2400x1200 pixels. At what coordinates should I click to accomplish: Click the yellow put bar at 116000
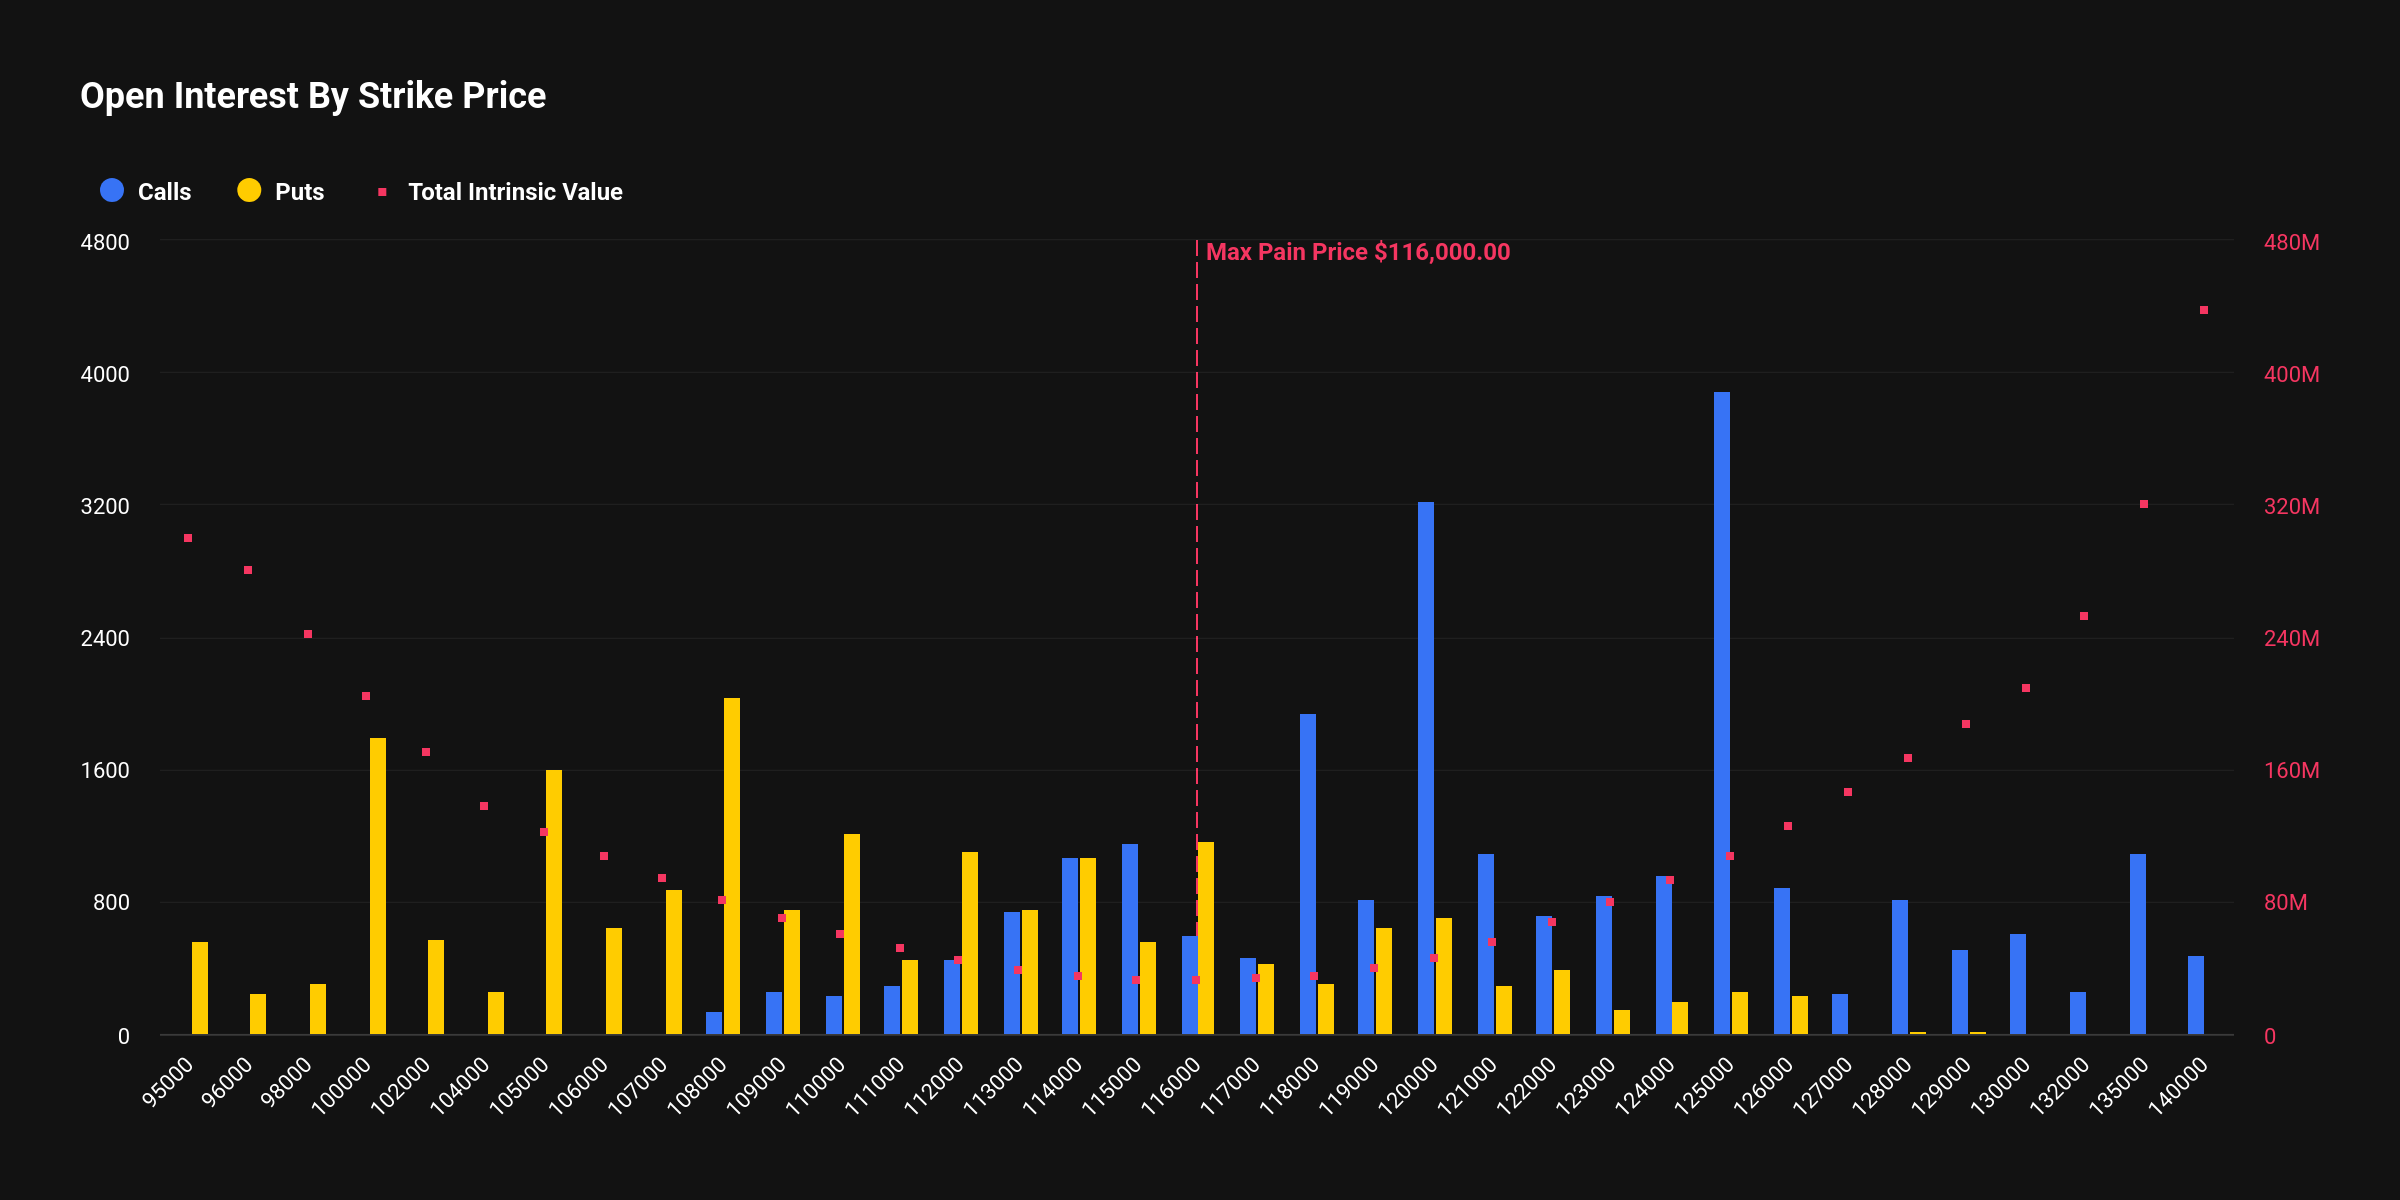[x=1206, y=937]
